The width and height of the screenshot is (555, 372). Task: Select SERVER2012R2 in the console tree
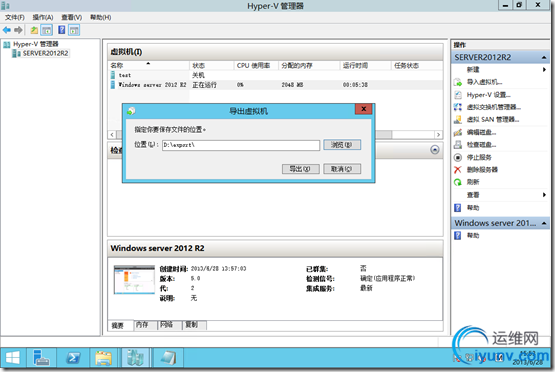(45, 53)
